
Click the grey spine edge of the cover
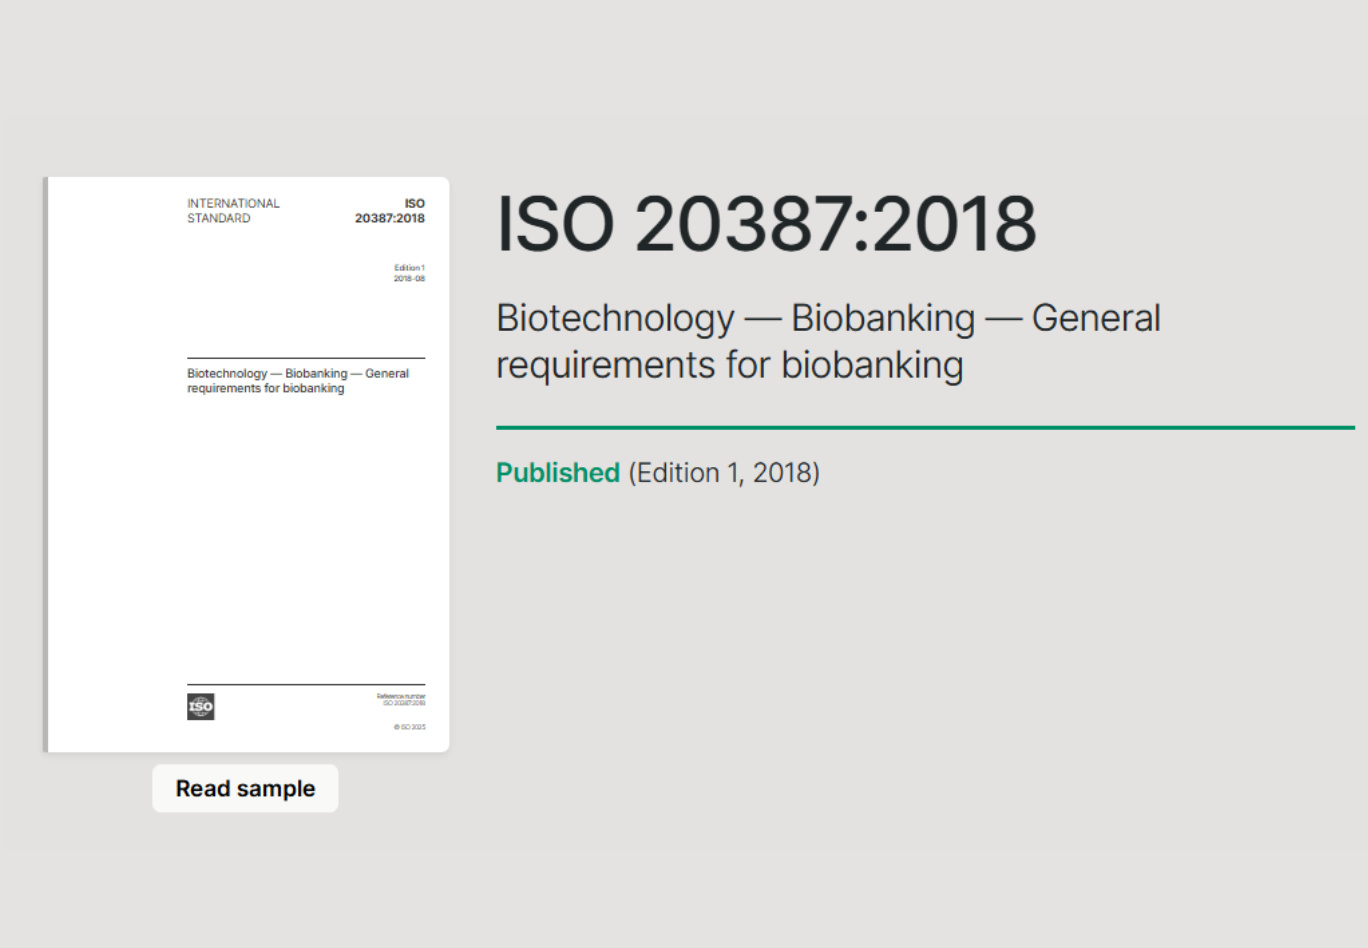[x=45, y=465]
